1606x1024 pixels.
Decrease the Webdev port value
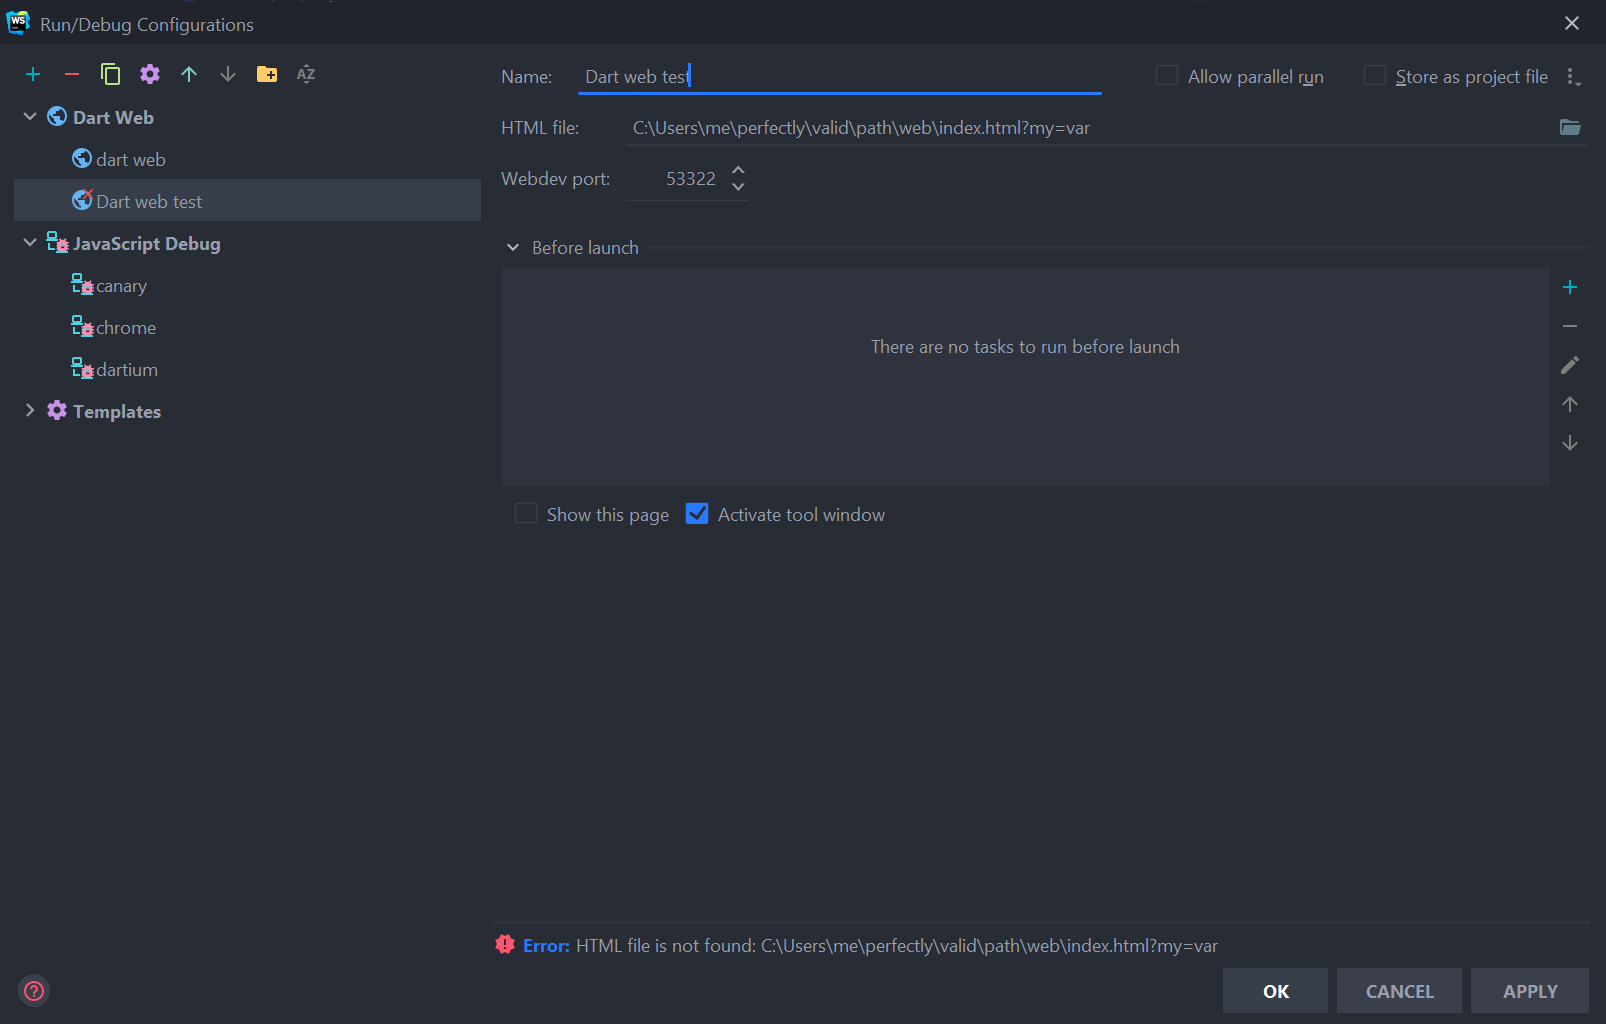coord(738,187)
